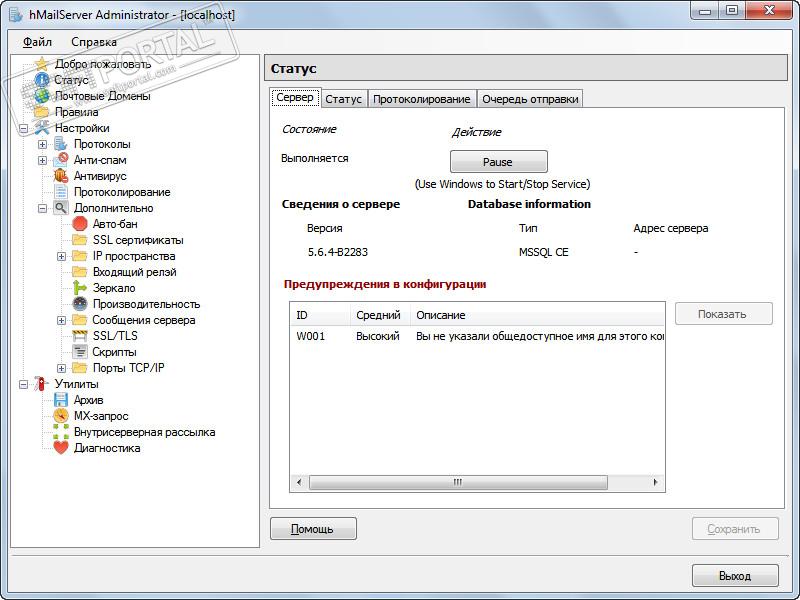Click the Помощь button
800x600 pixels.
pos(313,529)
